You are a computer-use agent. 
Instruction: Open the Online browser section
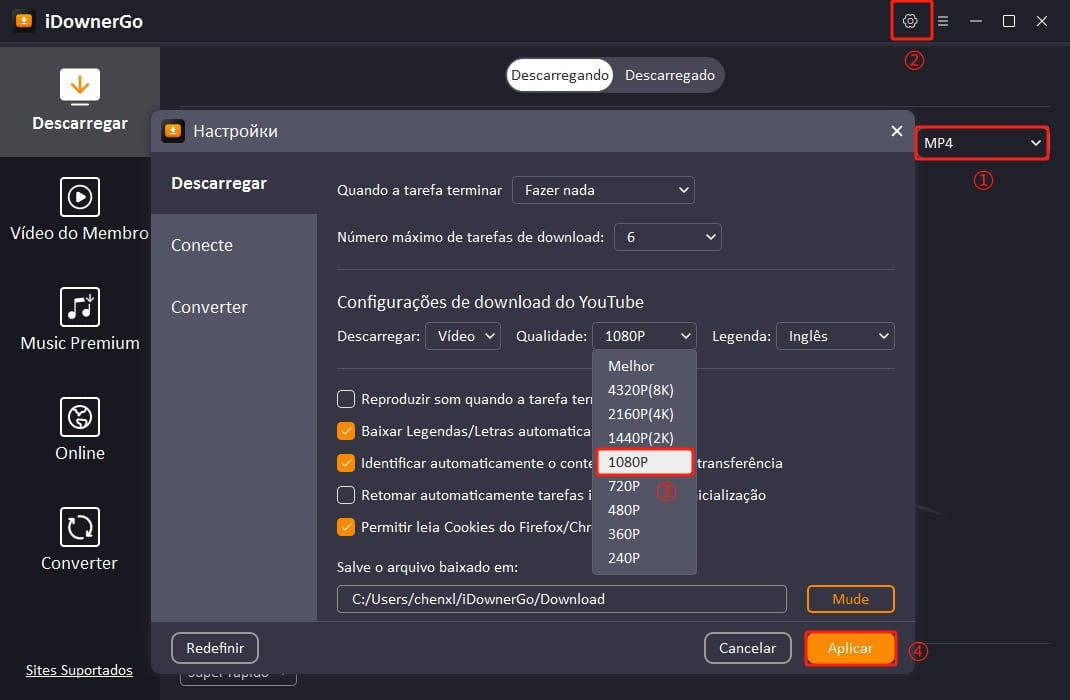(x=80, y=430)
